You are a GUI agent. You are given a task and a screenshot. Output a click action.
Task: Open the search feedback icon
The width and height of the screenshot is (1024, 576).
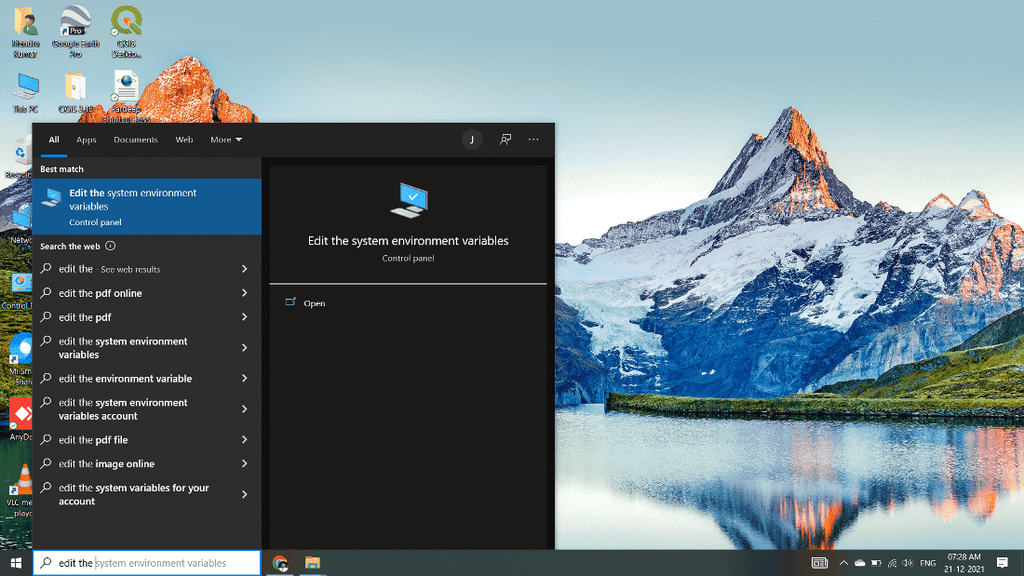coord(505,139)
